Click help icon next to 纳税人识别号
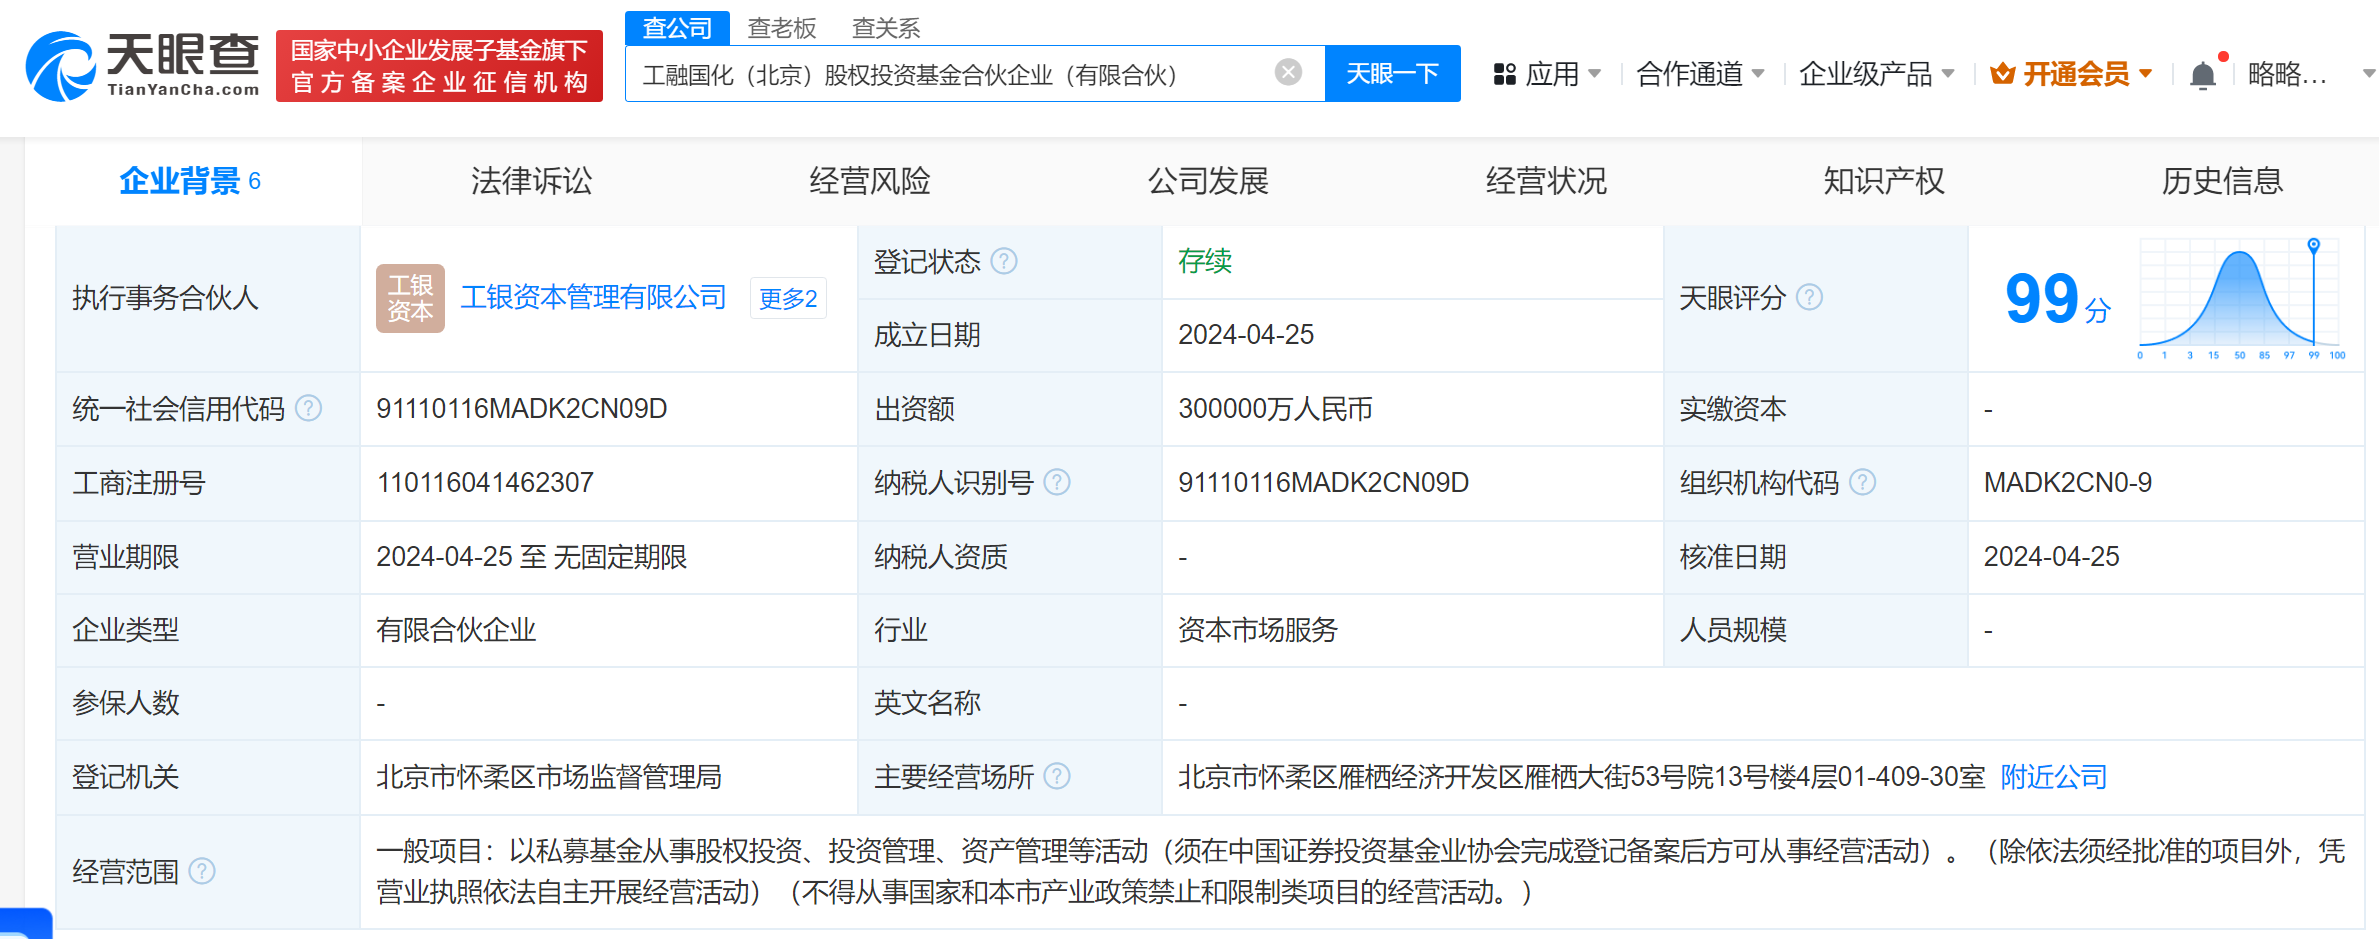The width and height of the screenshot is (2379, 939). [1057, 482]
